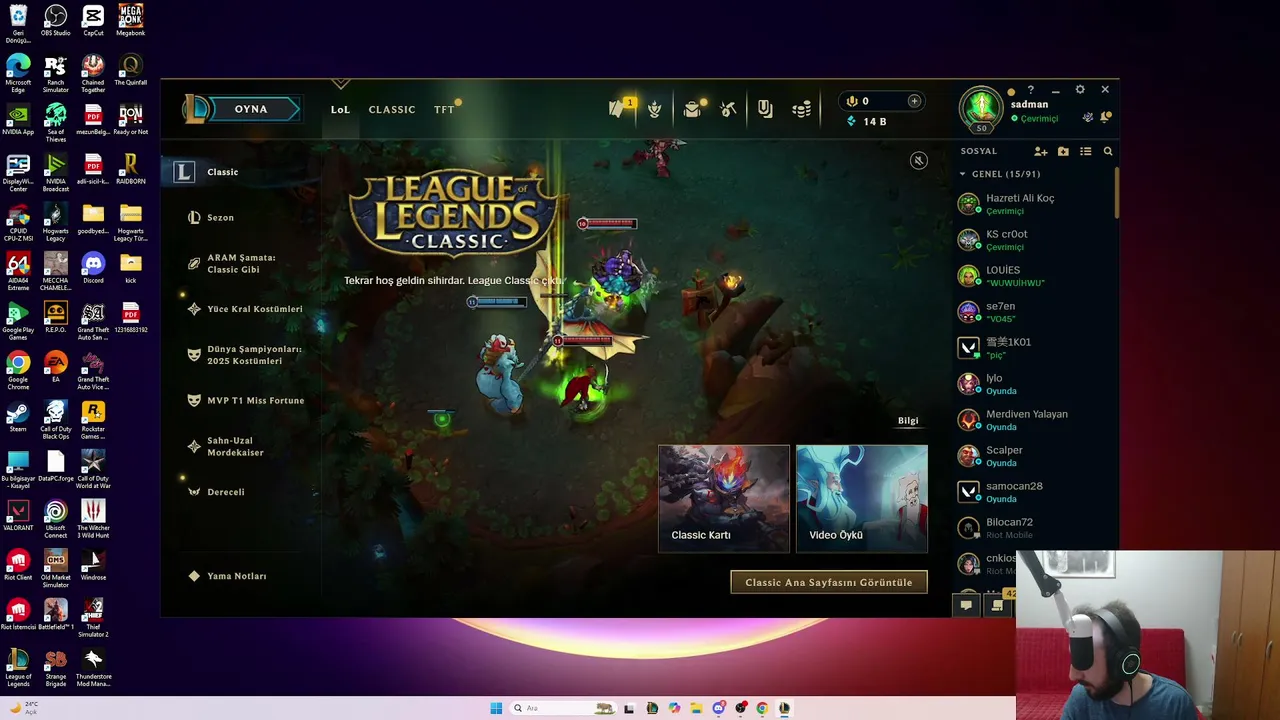Open File Explorer from the taskbar
Viewport: 1280px width, 720px height.
click(696, 708)
